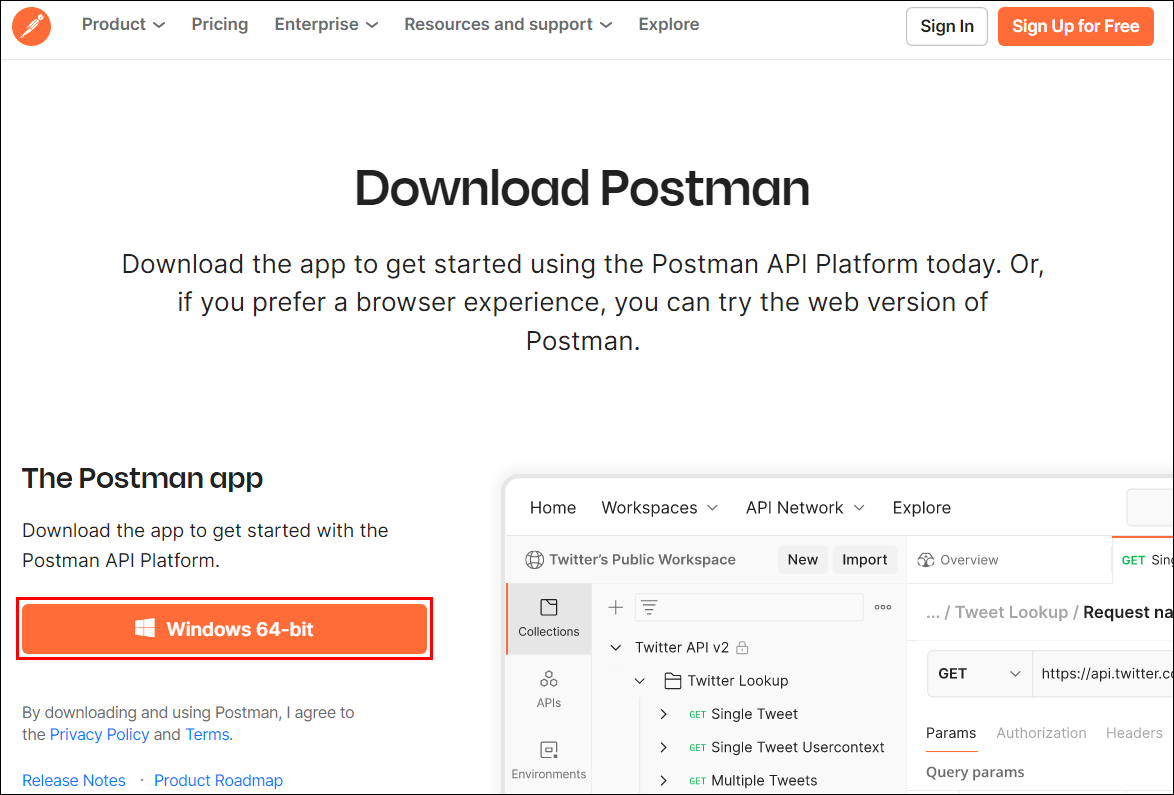Collapse the Twitter API v2 collection

tap(615, 648)
